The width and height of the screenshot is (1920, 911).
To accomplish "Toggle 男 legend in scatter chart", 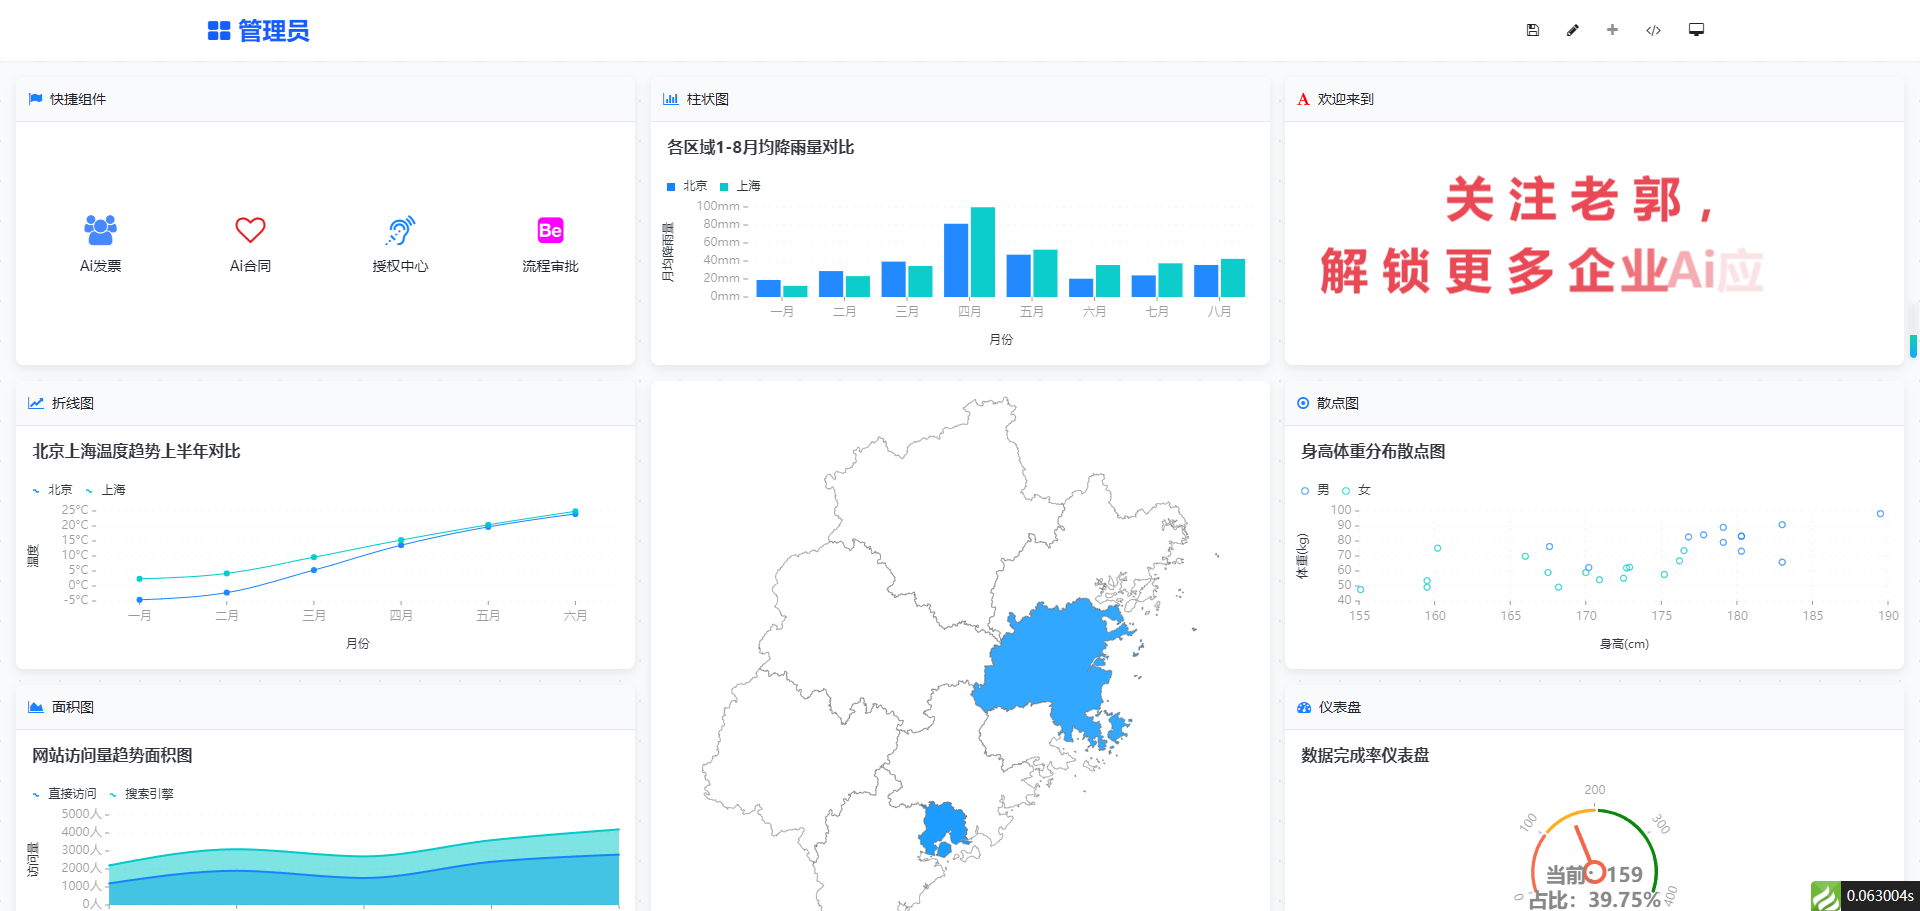I will [1316, 490].
